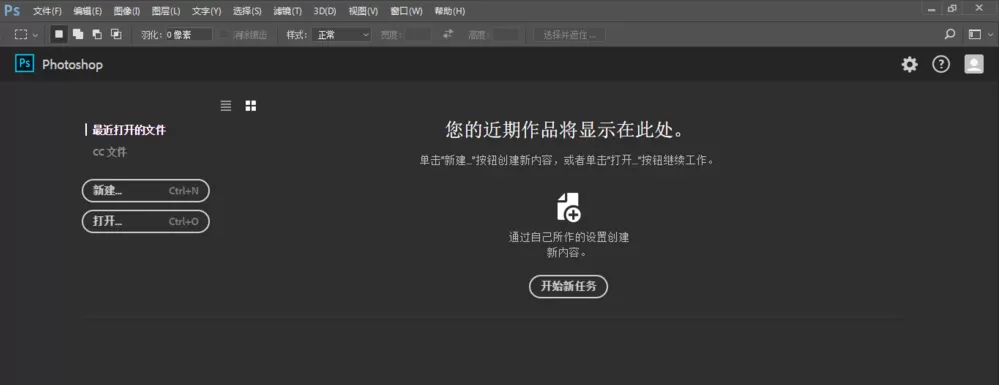Switch to list view icon
This screenshot has height=385, width=999.
point(226,106)
